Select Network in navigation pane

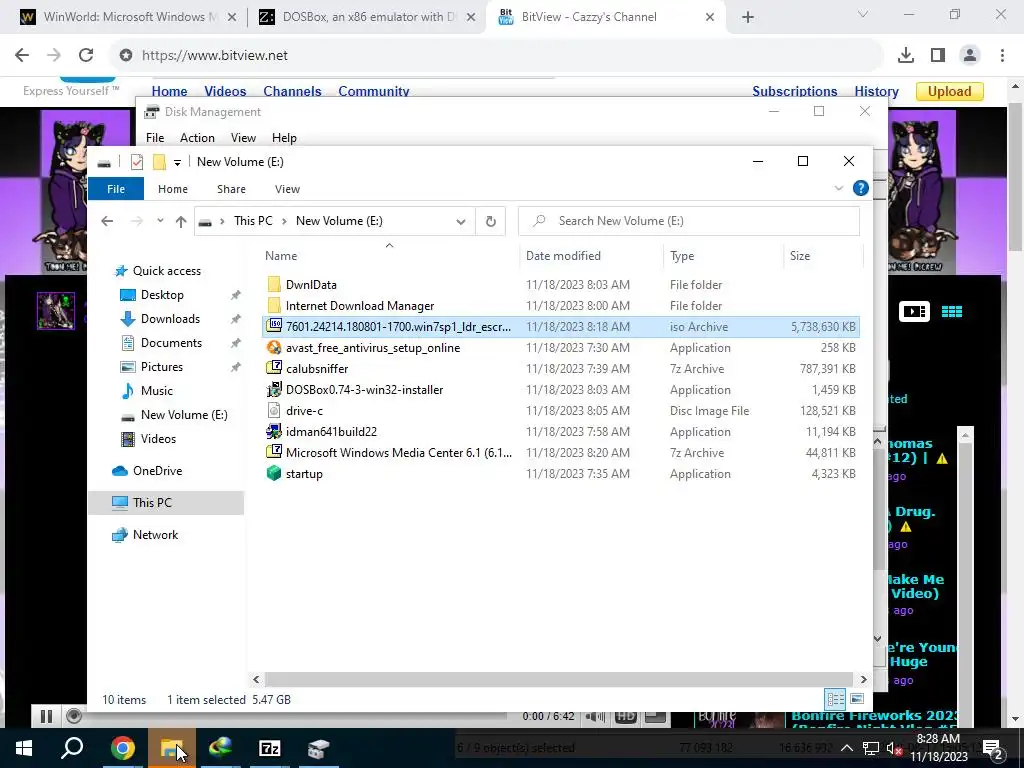155,535
